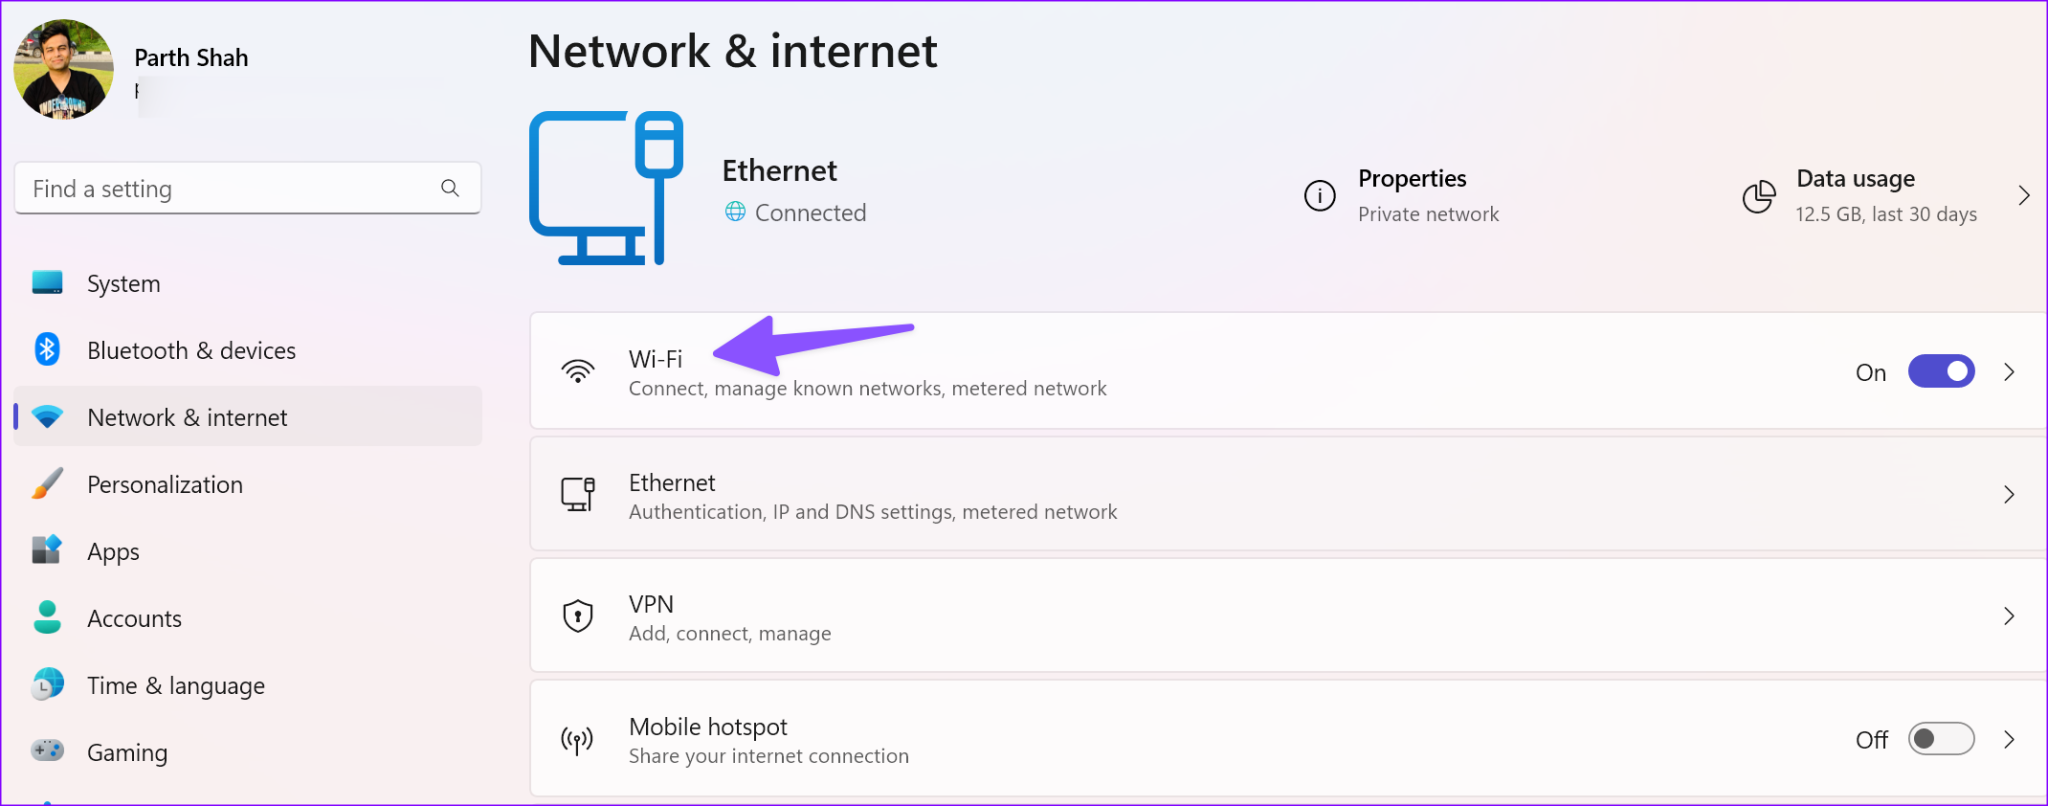Click the Wi-Fi signal icon
2048x806 pixels.
coord(578,371)
